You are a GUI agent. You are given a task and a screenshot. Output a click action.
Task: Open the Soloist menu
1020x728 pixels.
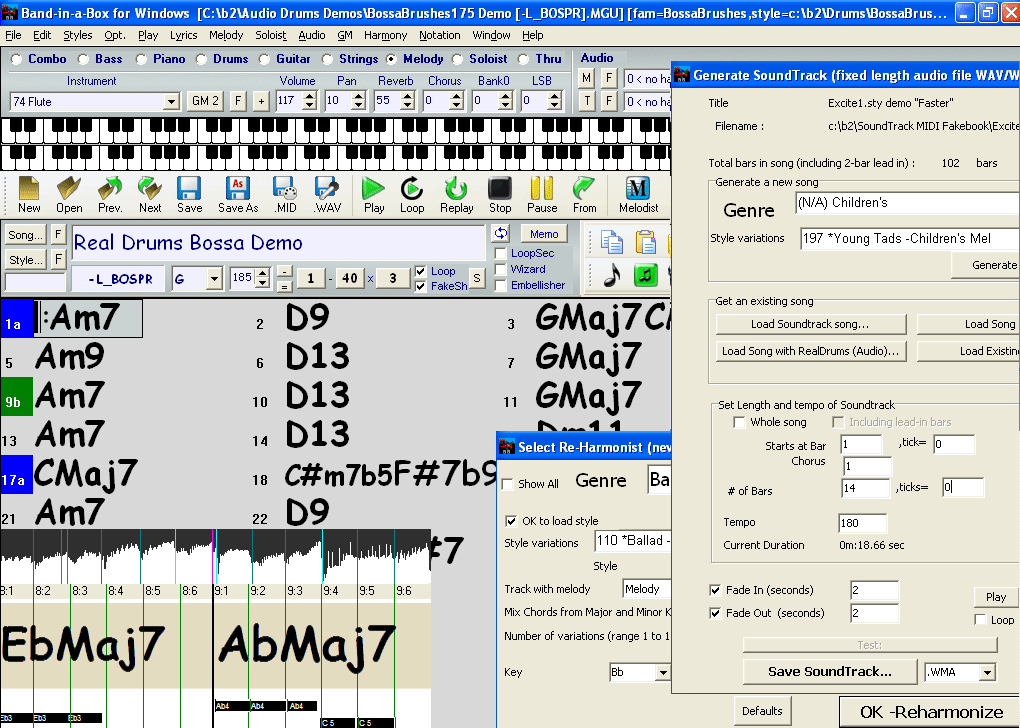[270, 35]
